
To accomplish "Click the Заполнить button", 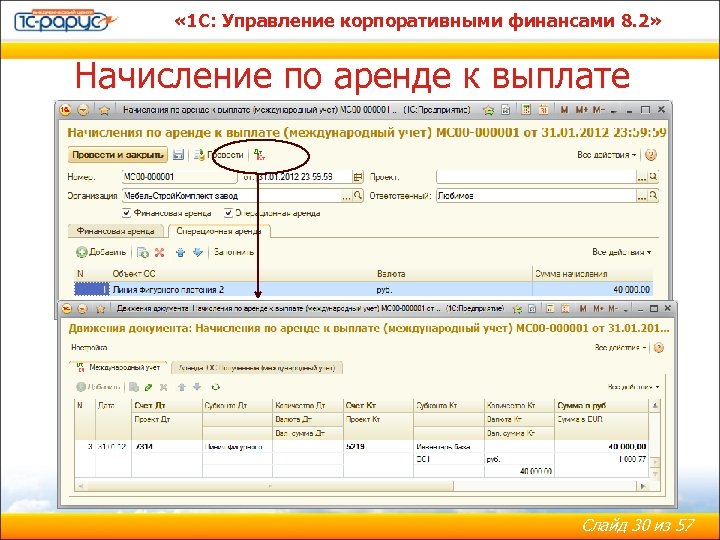I will [x=234, y=252].
